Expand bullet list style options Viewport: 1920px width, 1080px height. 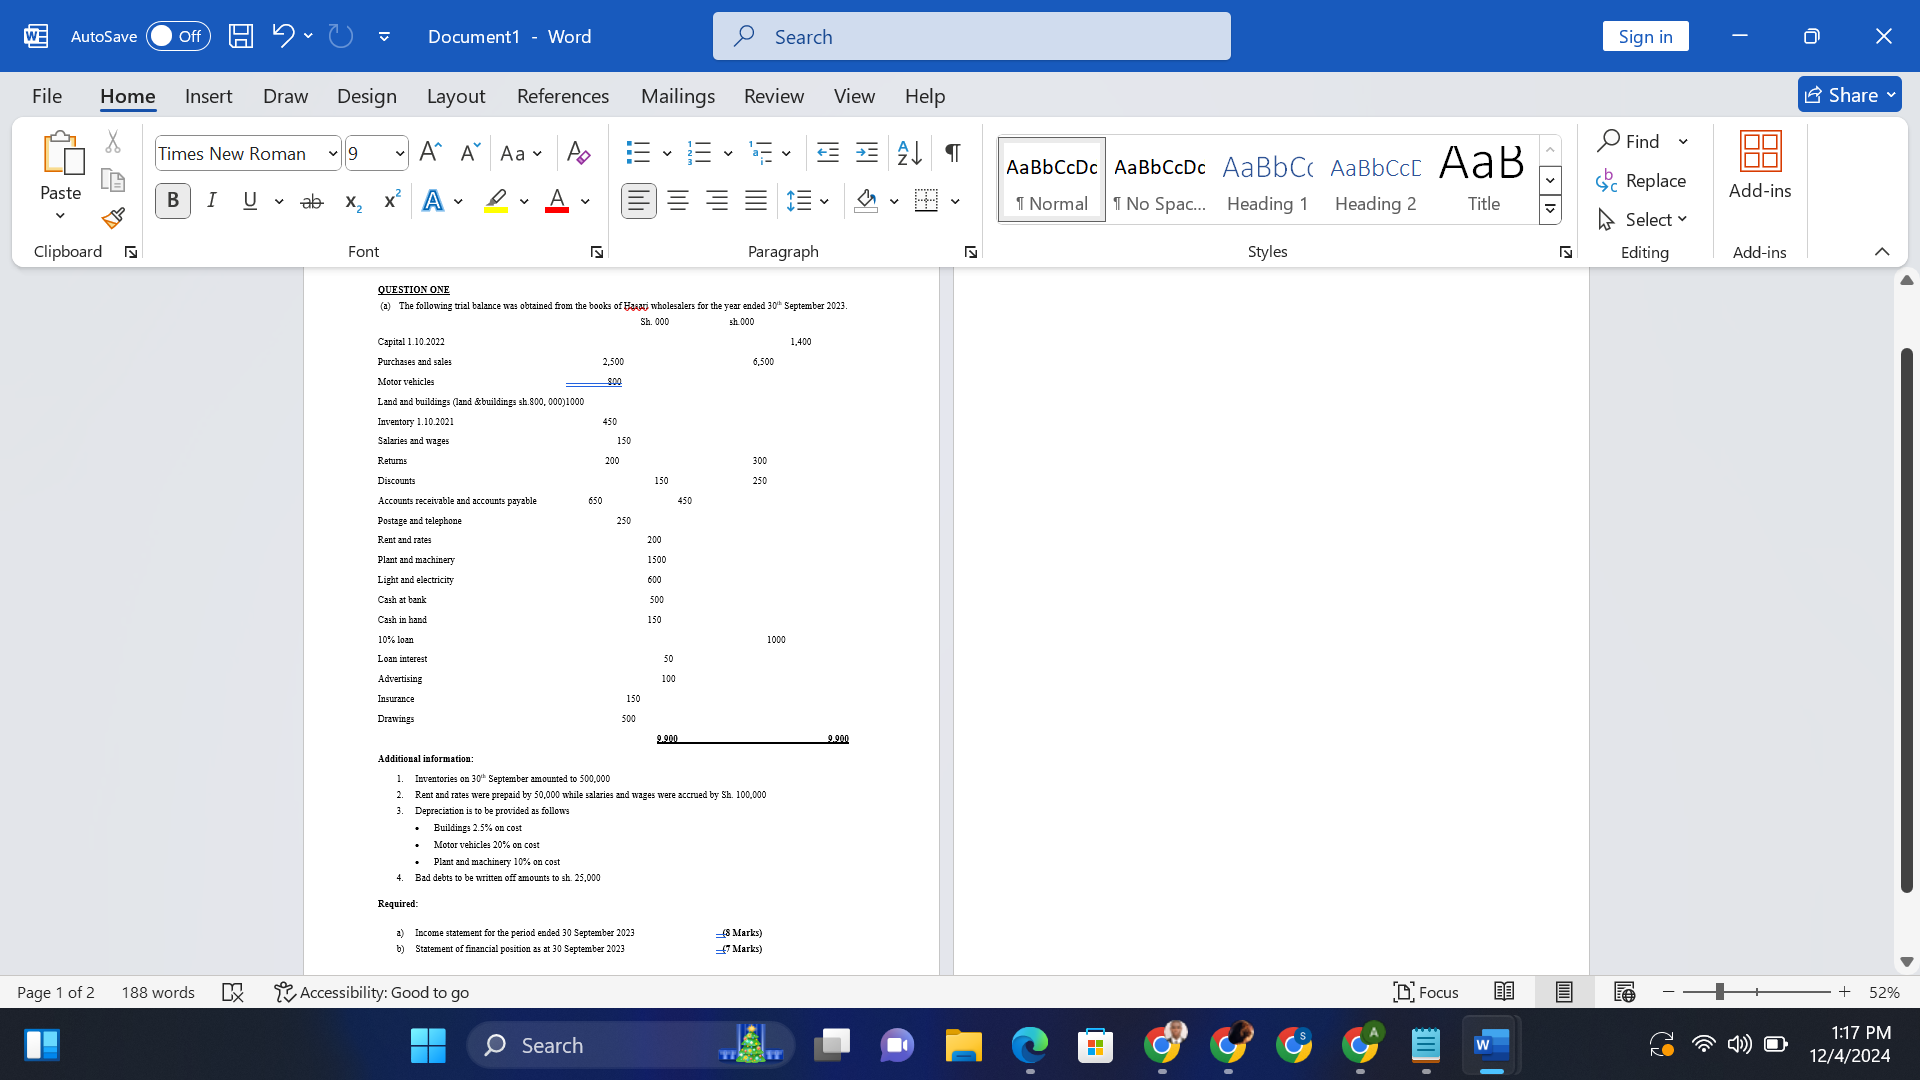(x=667, y=153)
